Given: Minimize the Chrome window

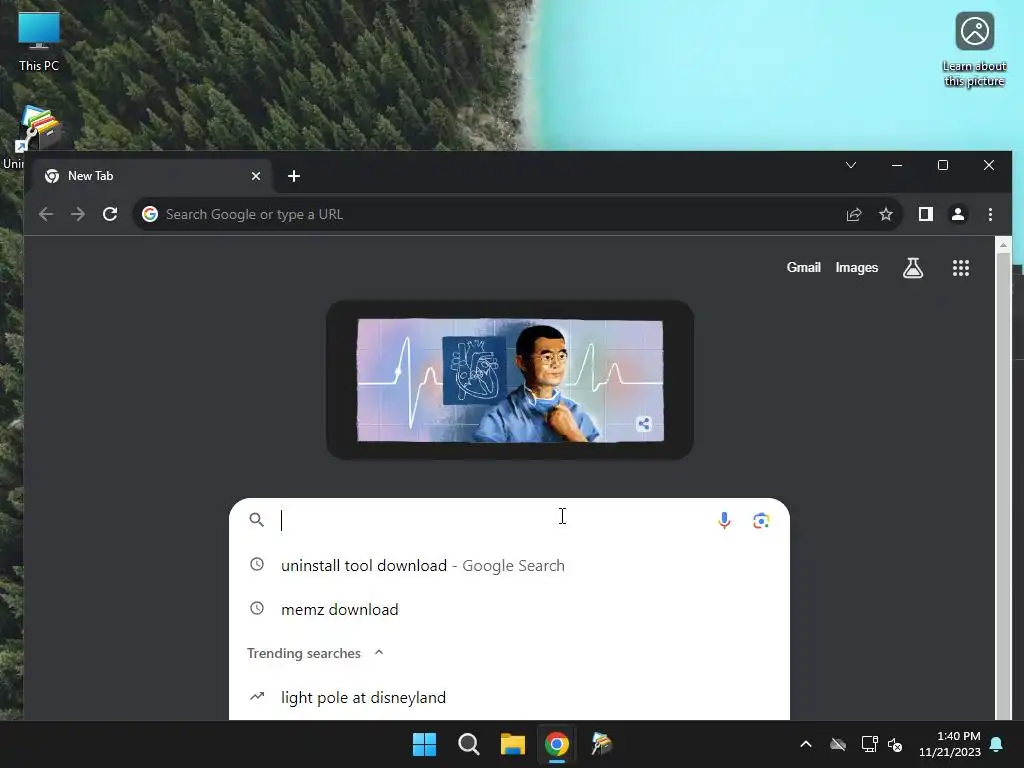Looking at the screenshot, I should (897, 165).
